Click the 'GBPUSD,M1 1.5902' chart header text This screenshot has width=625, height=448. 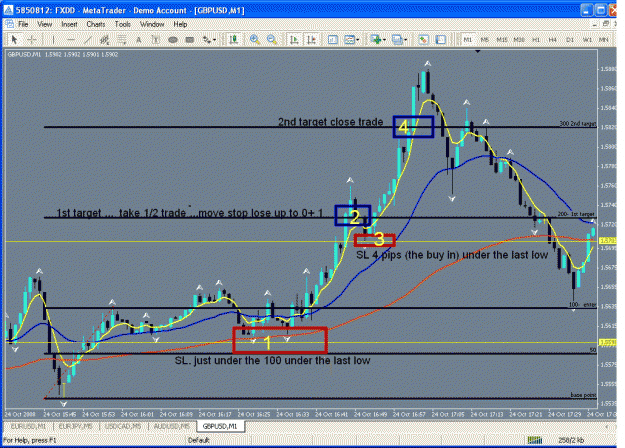(63, 54)
